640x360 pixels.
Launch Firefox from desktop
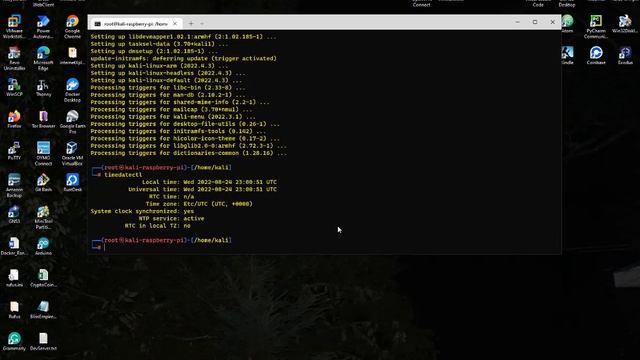coord(14,120)
